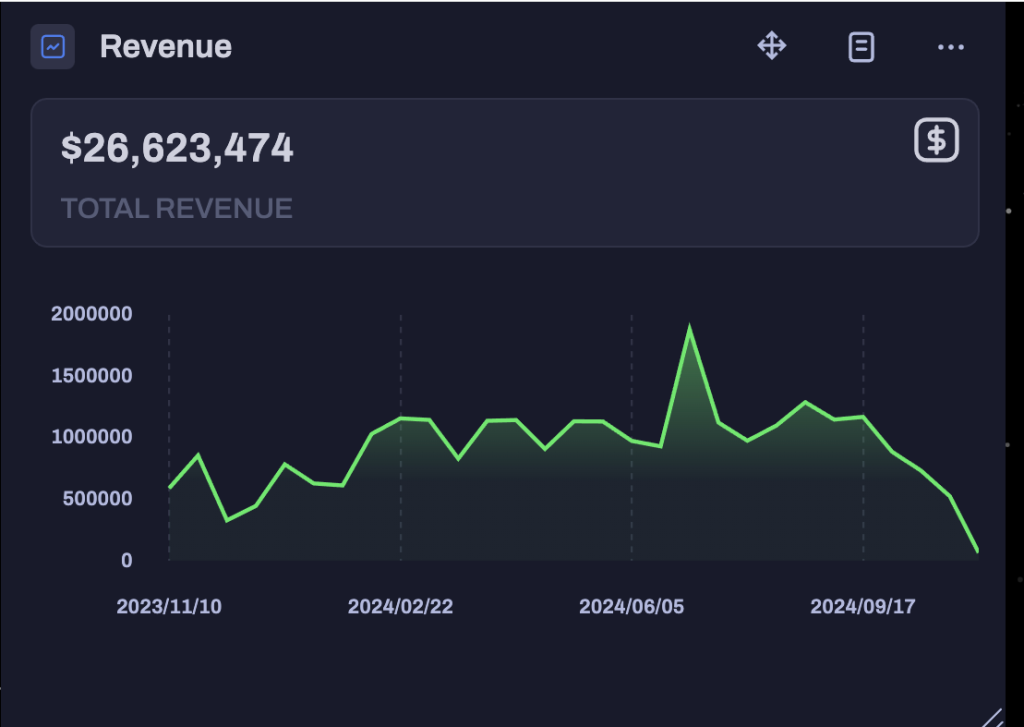
Task: Click the 1000000 y-axis label
Action: 91,437
